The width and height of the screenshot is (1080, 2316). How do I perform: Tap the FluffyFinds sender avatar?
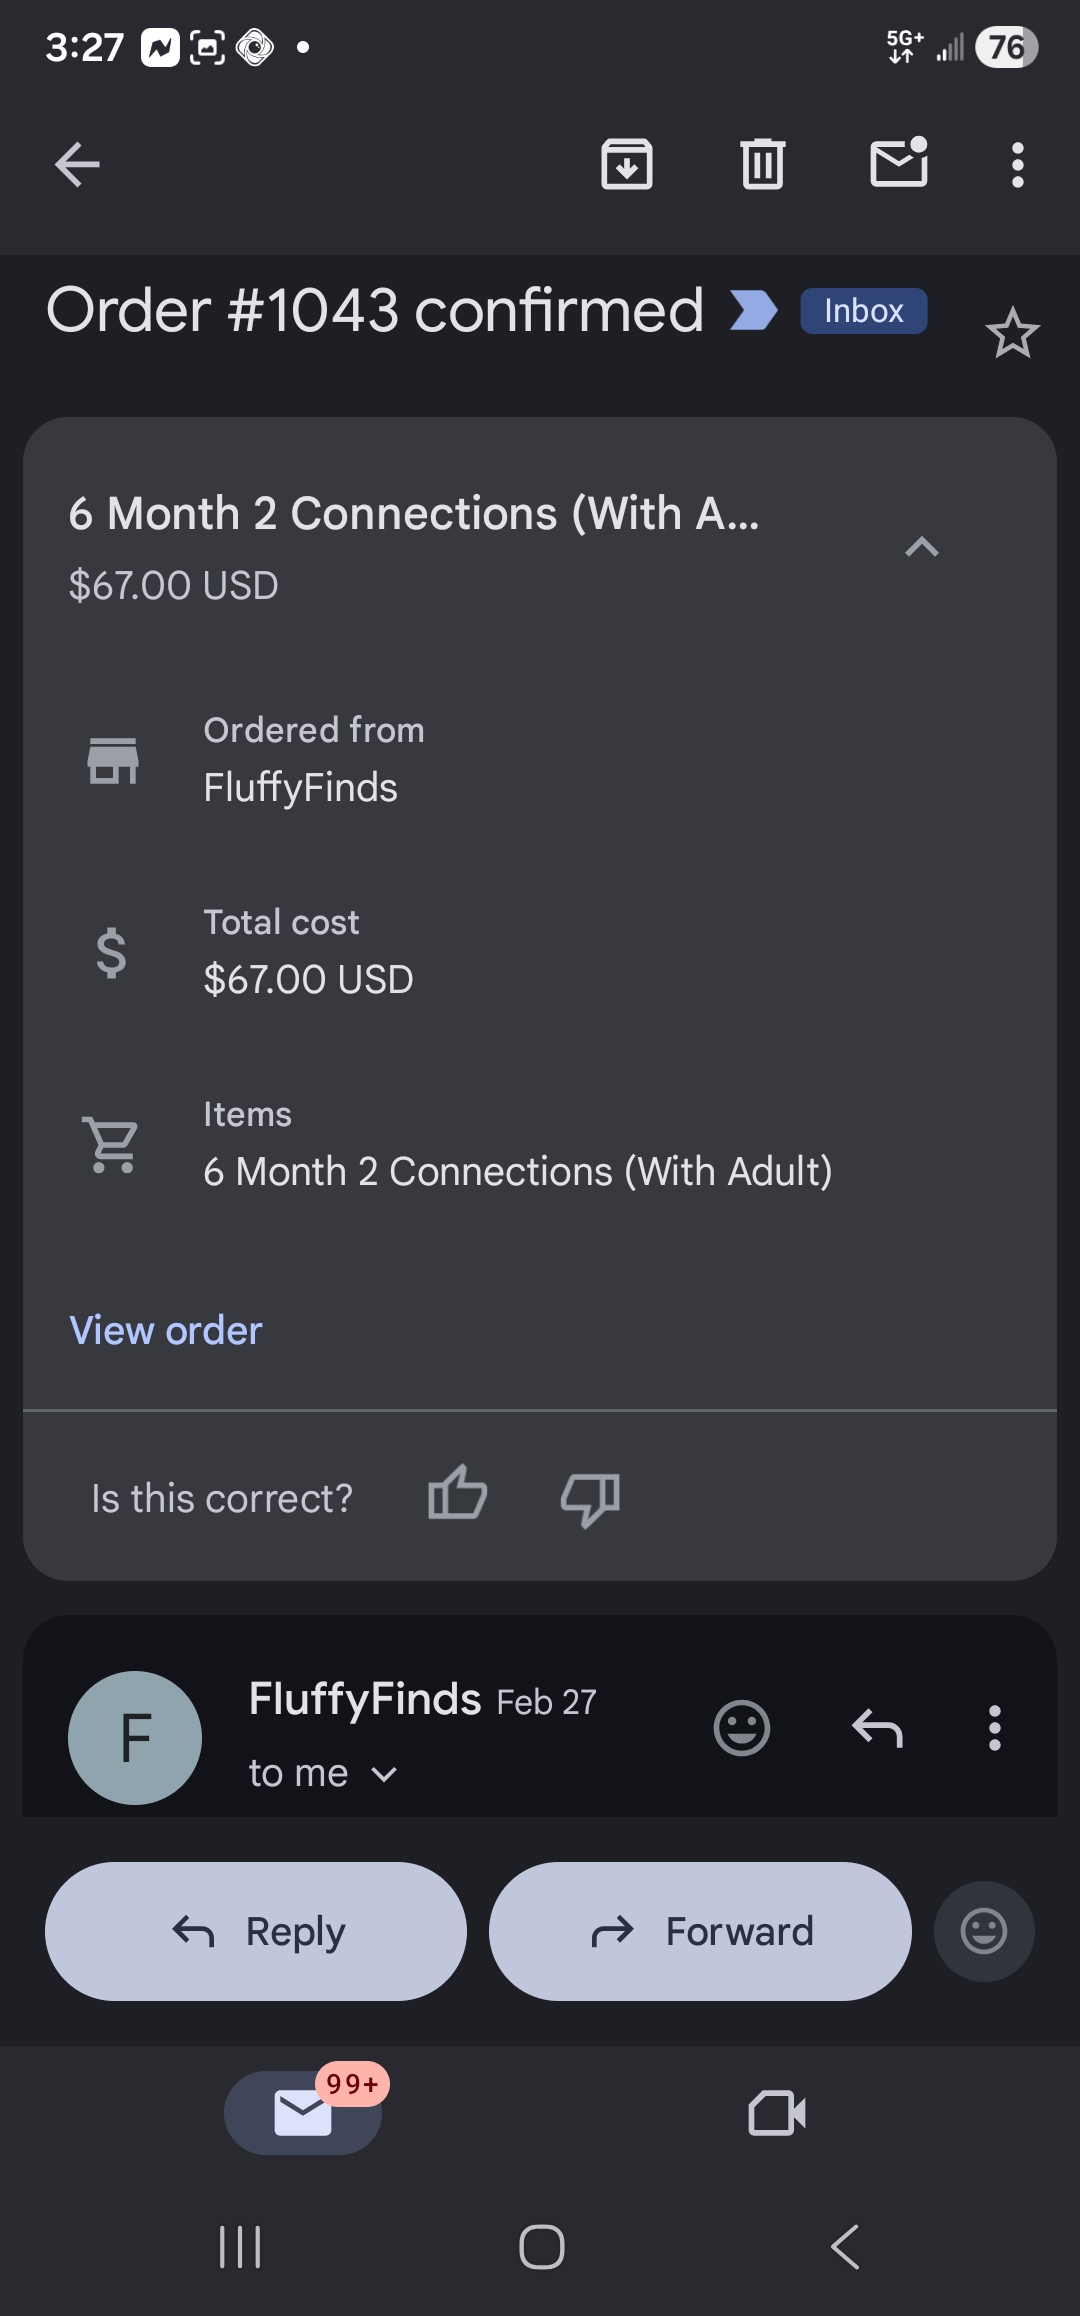tap(135, 1738)
